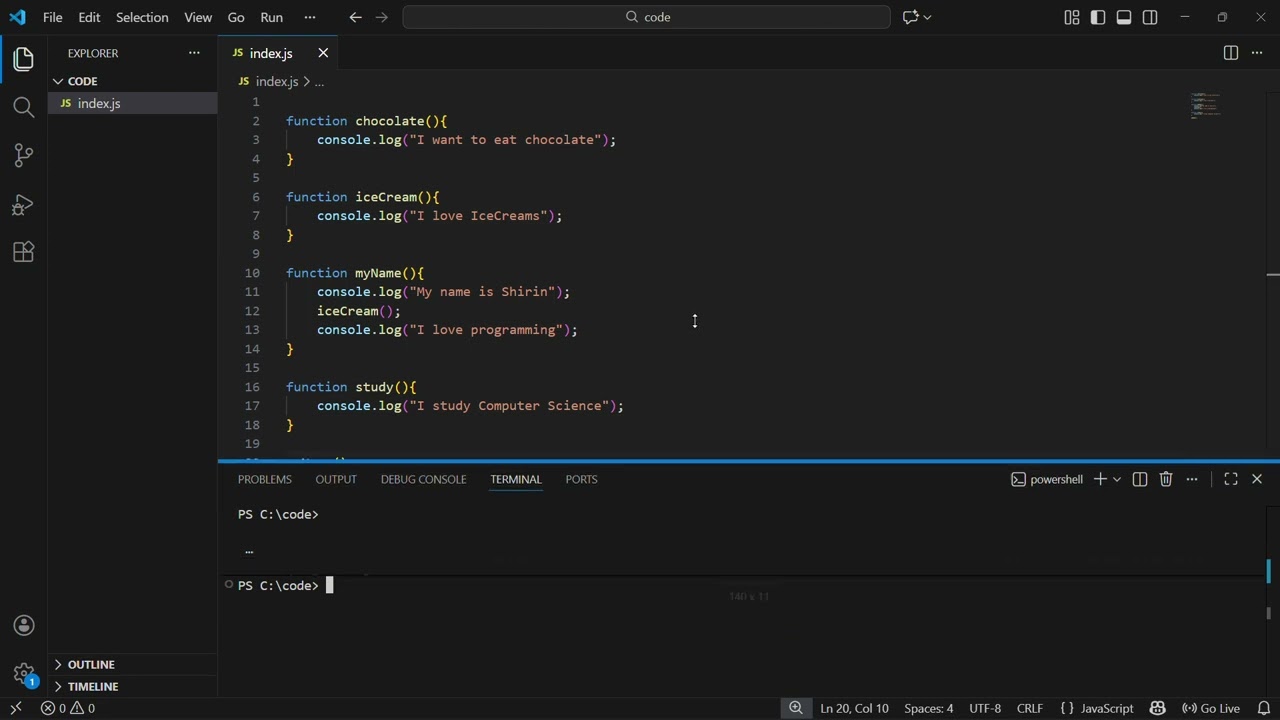Split the terminal pane
1280x720 pixels.
pos(1140,479)
